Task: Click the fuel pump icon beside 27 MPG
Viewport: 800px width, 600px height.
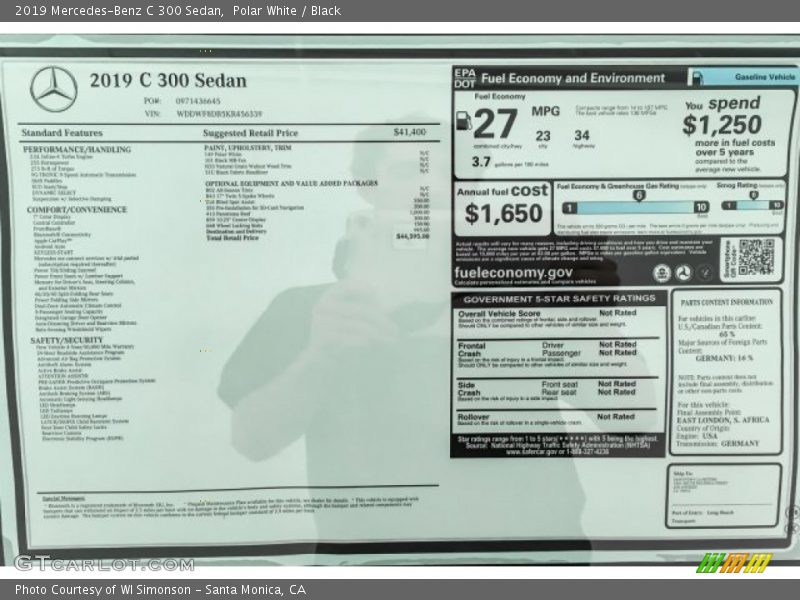Action: [463, 120]
